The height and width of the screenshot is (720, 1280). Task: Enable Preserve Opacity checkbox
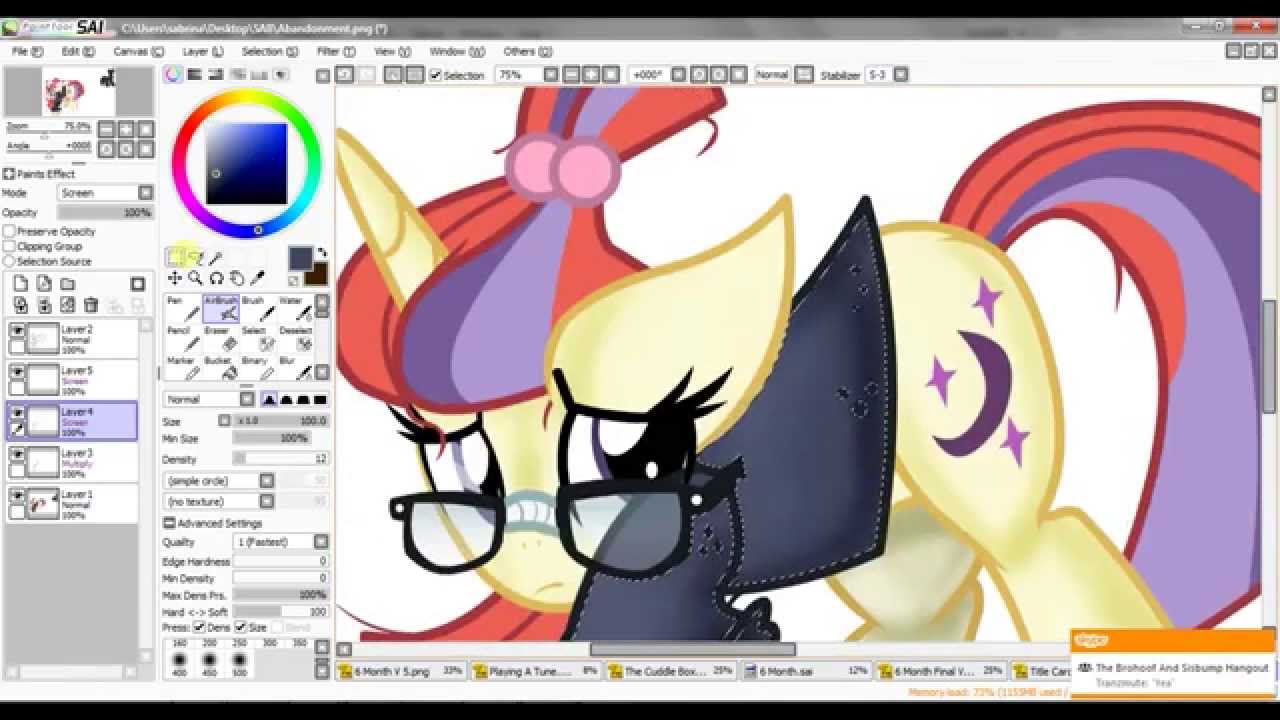(x=9, y=231)
